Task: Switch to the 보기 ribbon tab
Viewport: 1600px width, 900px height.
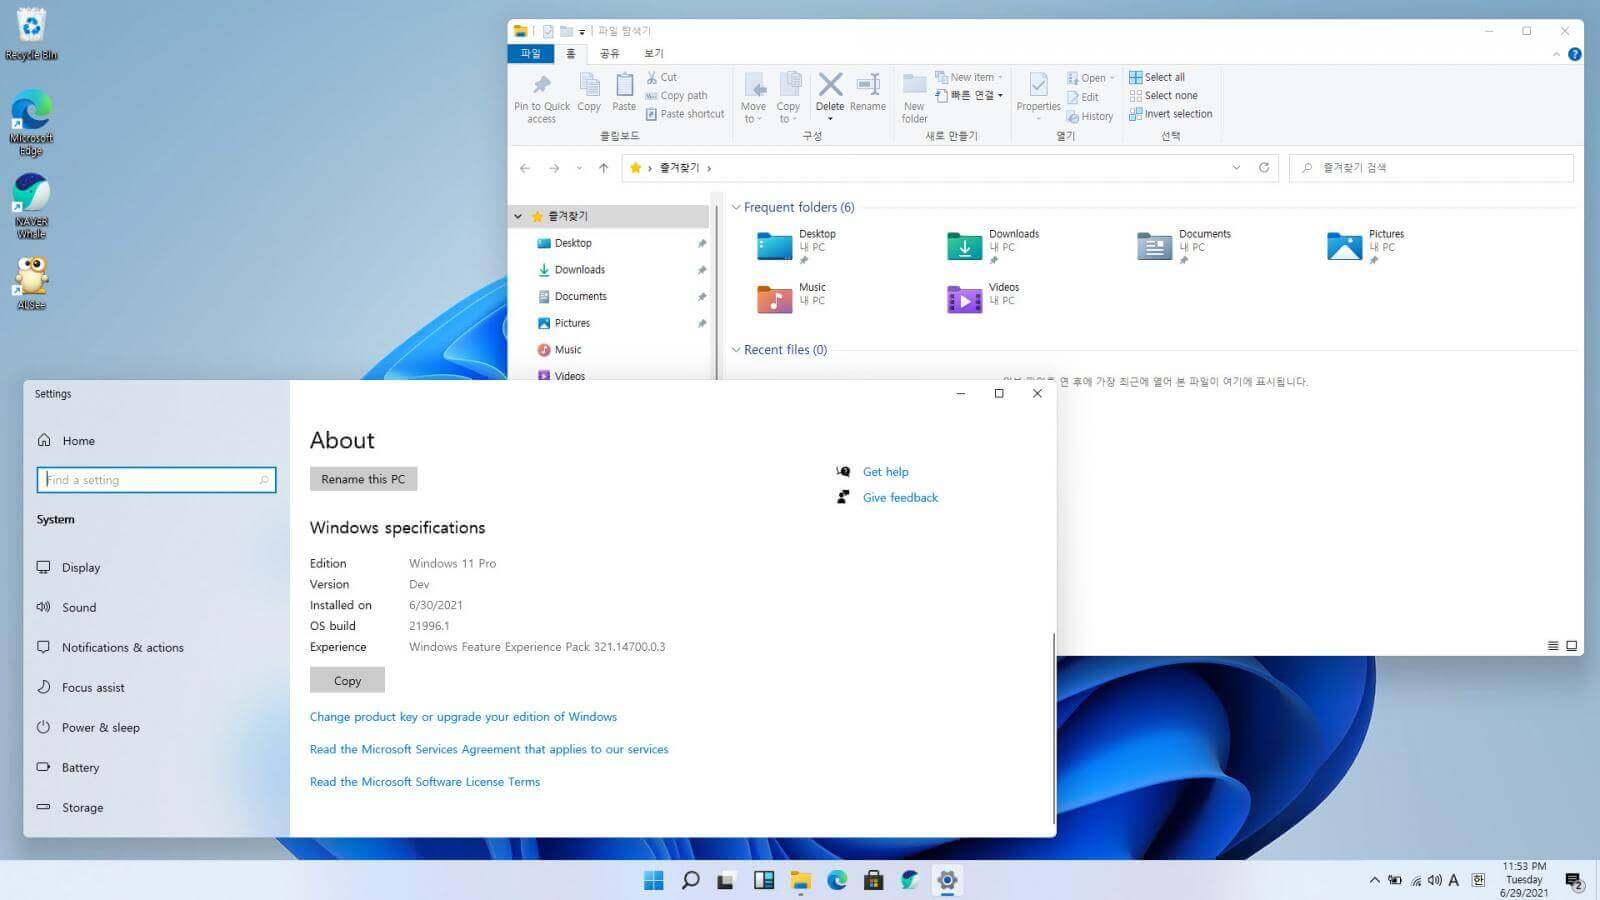Action: point(654,54)
